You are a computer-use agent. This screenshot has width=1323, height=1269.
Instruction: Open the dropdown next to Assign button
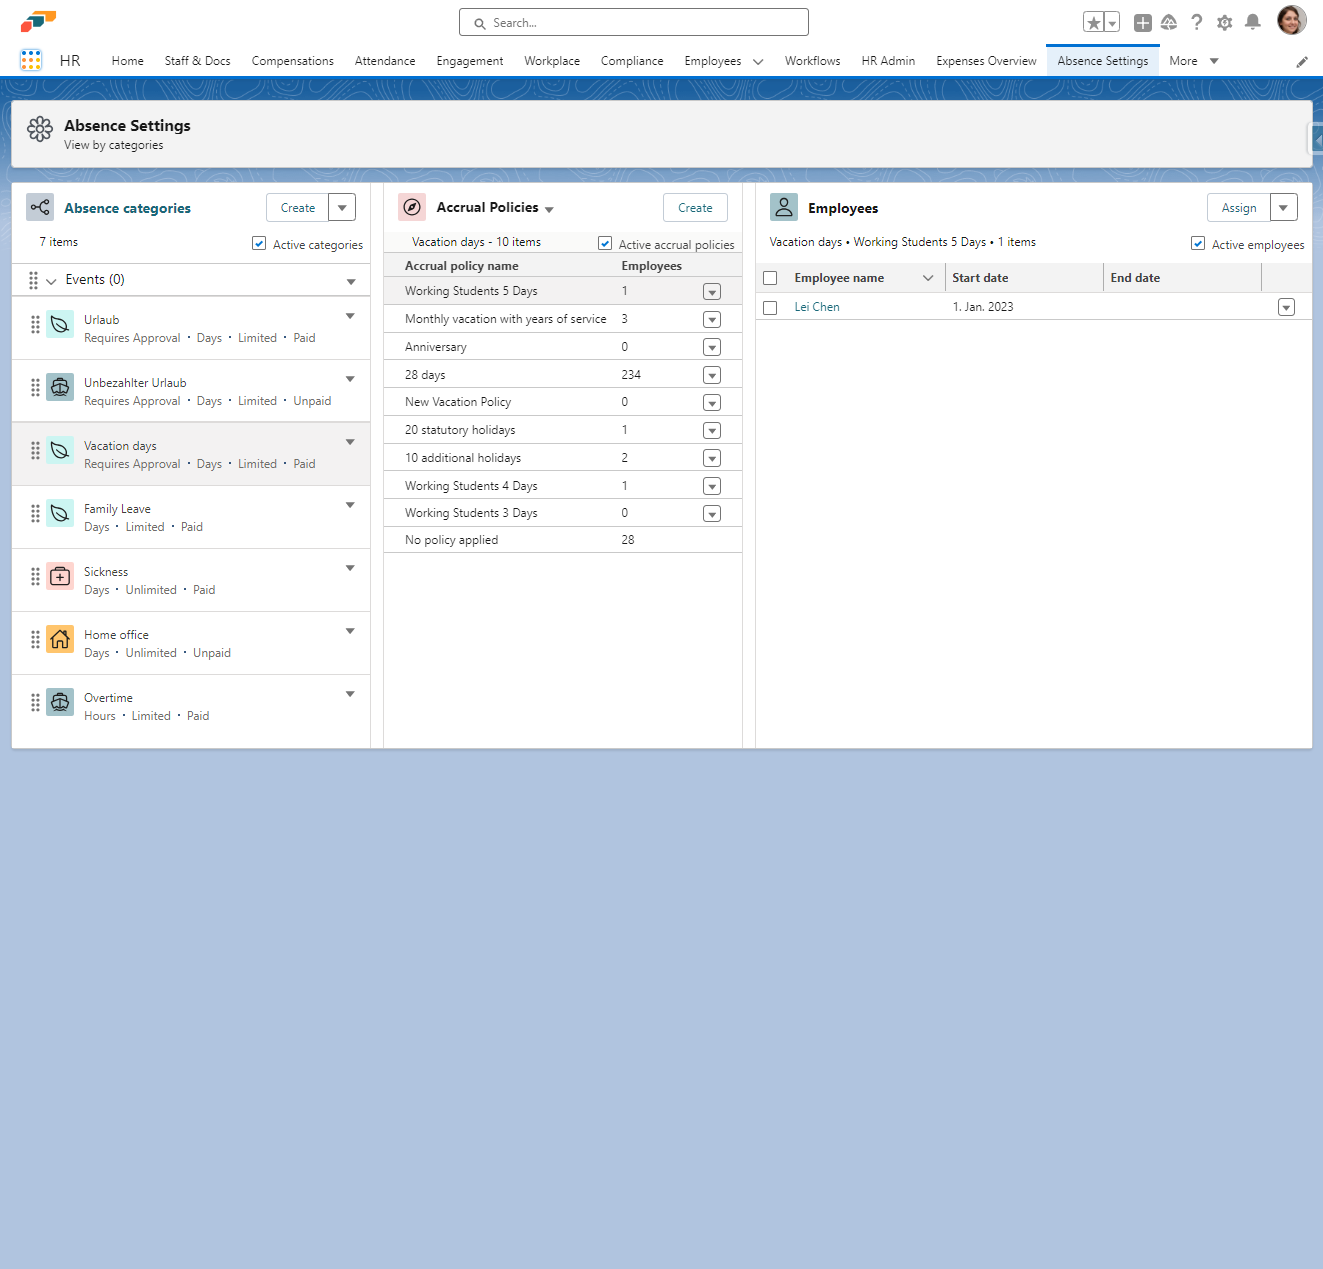tap(1283, 208)
